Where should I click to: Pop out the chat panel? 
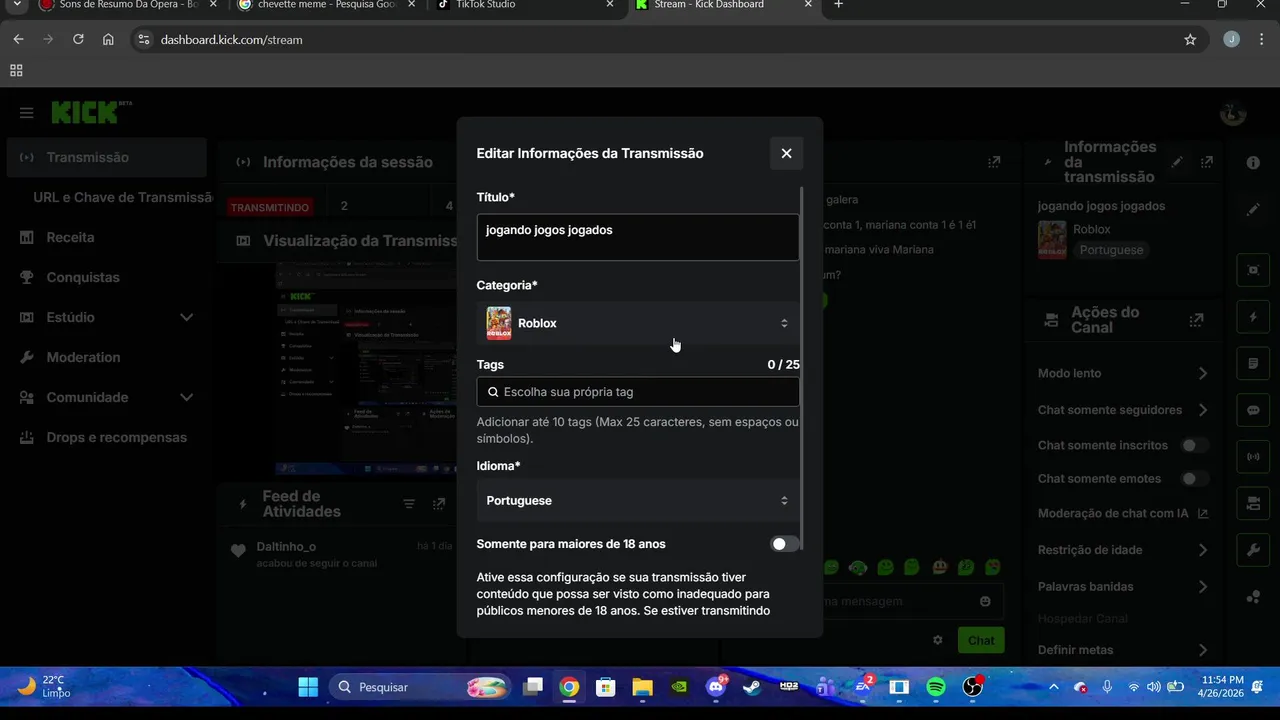coord(994,162)
